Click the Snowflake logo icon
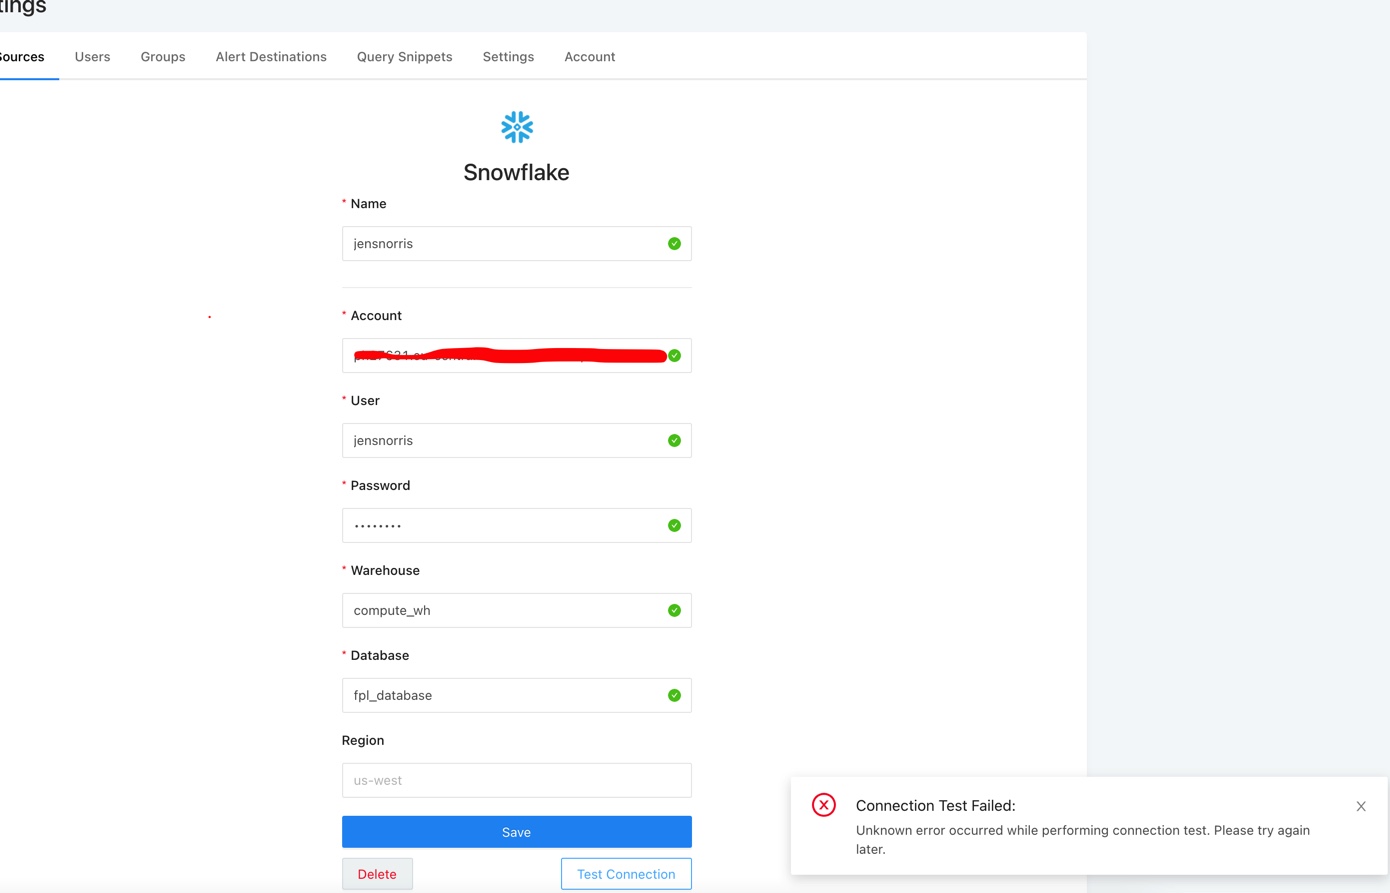The height and width of the screenshot is (893, 1390). point(517,127)
